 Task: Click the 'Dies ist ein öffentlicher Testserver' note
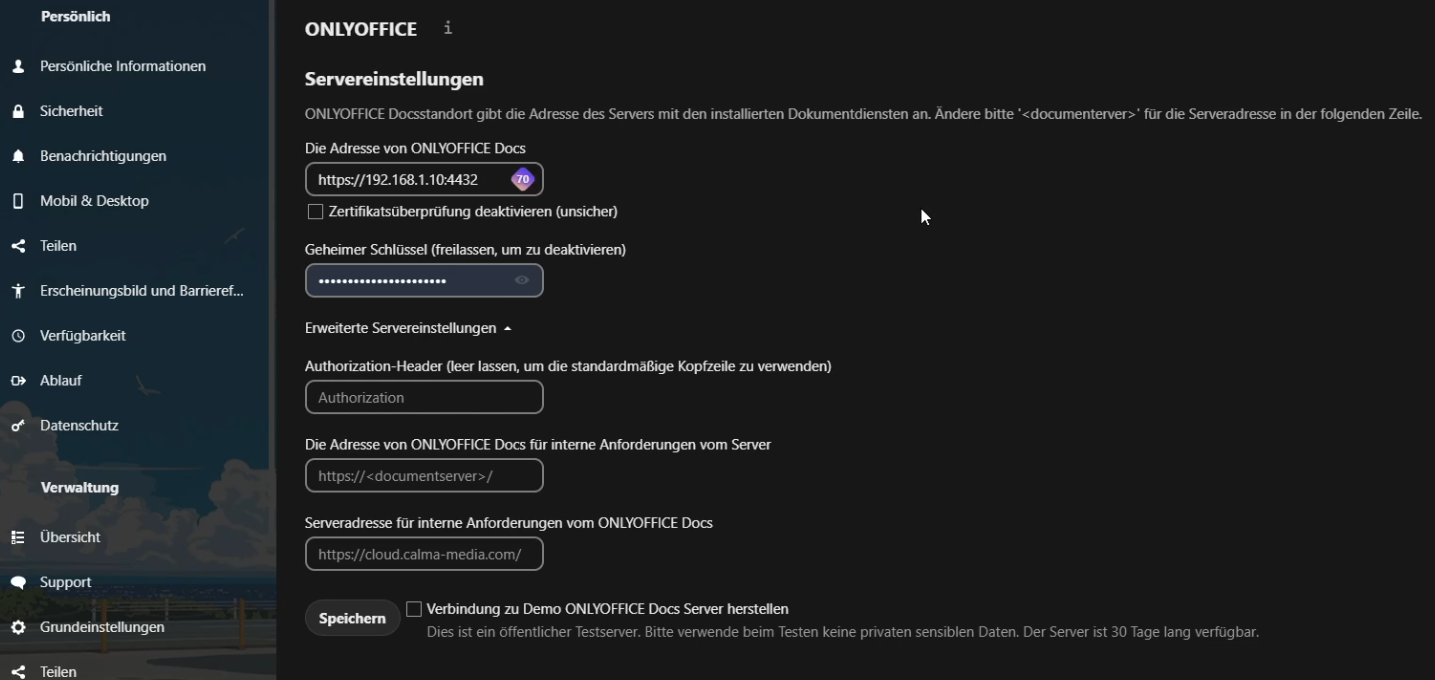pyautogui.click(x=843, y=632)
